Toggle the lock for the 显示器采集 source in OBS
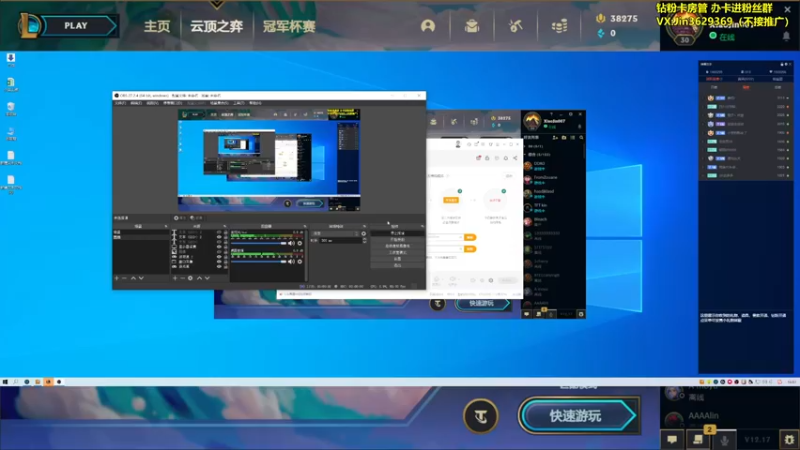Viewport: 800px width, 450px height. [x=226, y=246]
